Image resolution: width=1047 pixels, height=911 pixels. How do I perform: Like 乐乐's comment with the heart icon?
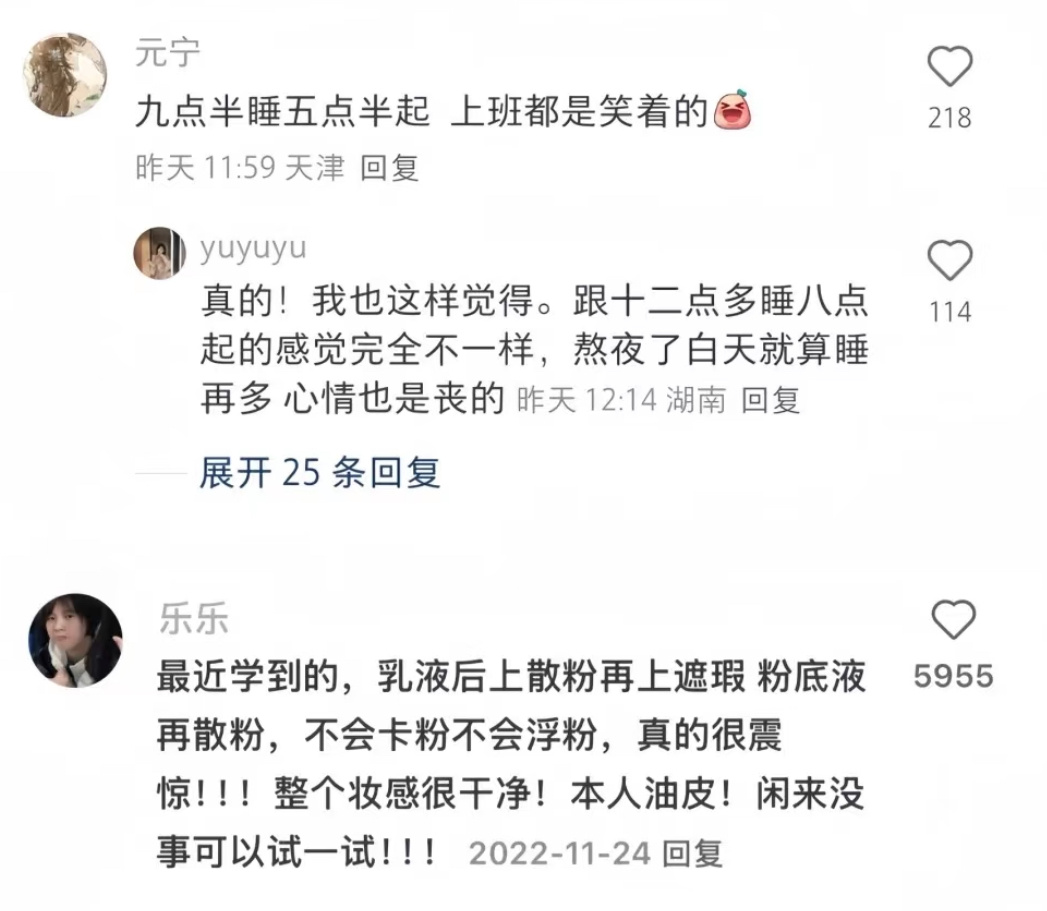coord(954,619)
